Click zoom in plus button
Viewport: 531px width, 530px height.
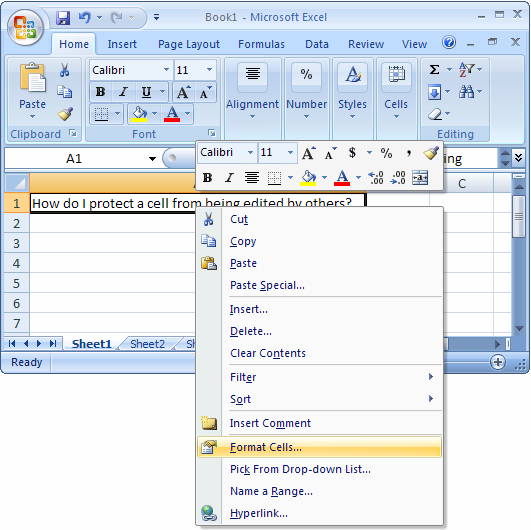[x=497, y=362]
